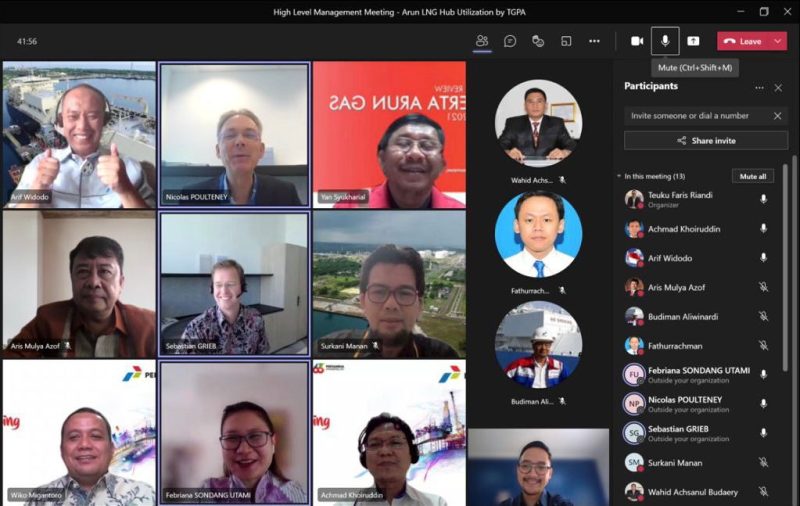Open the participants panel icon in toolbar
This screenshot has width=800, height=506.
point(482,41)
